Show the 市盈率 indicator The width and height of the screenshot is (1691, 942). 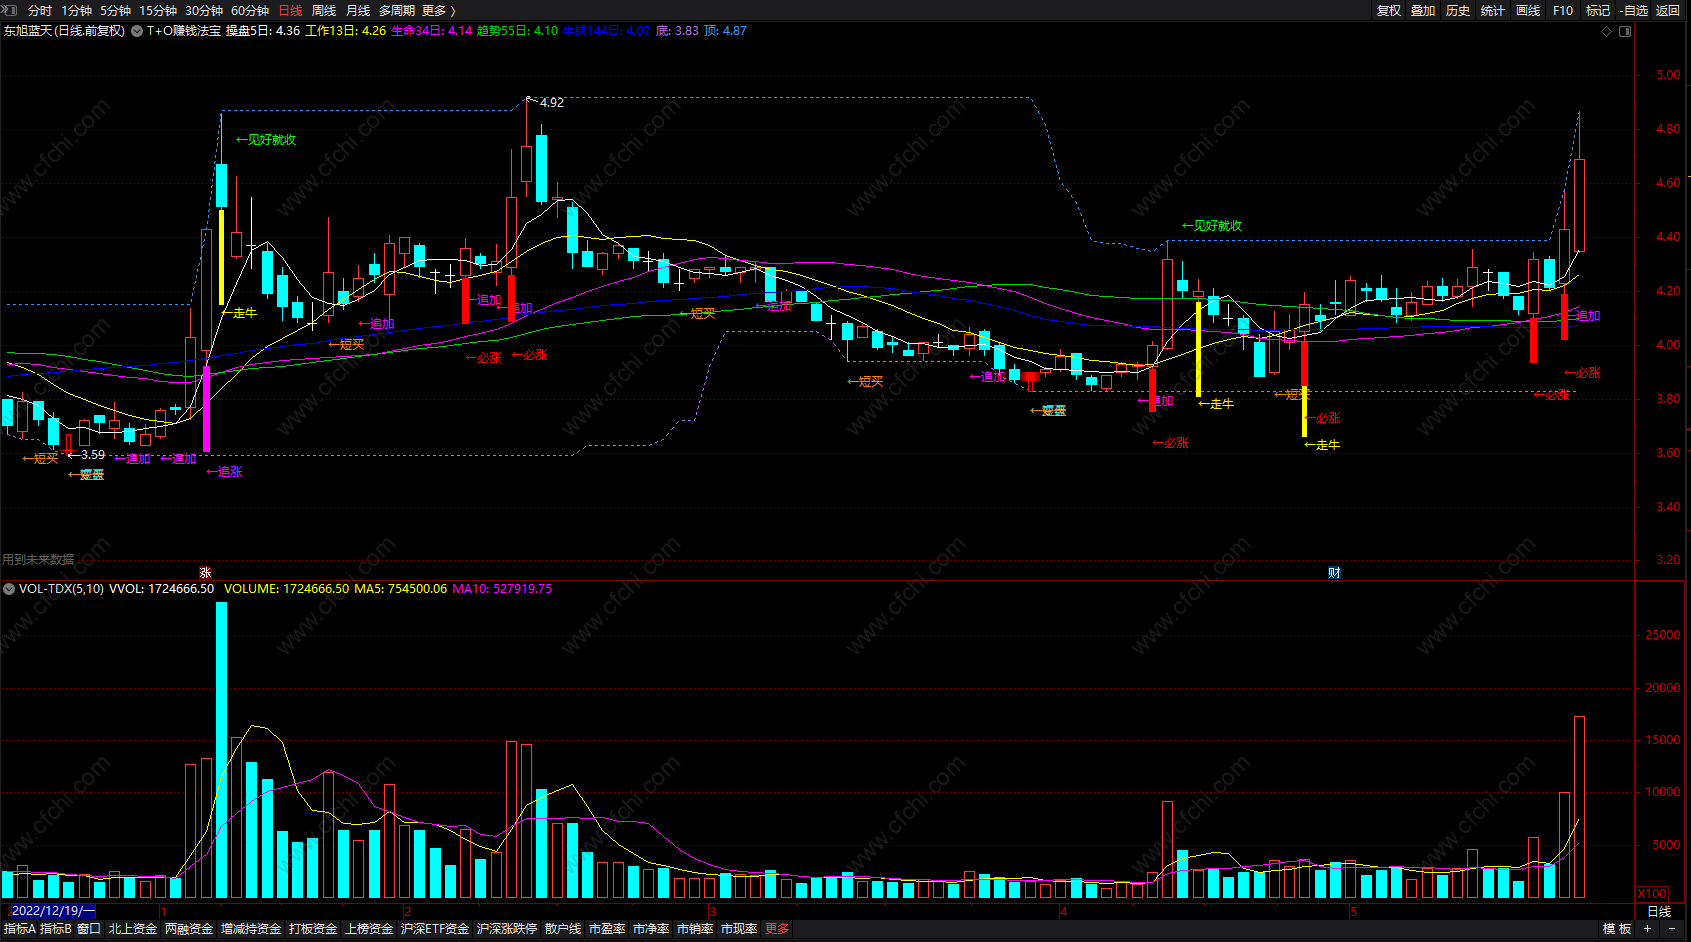coord(607,929)
